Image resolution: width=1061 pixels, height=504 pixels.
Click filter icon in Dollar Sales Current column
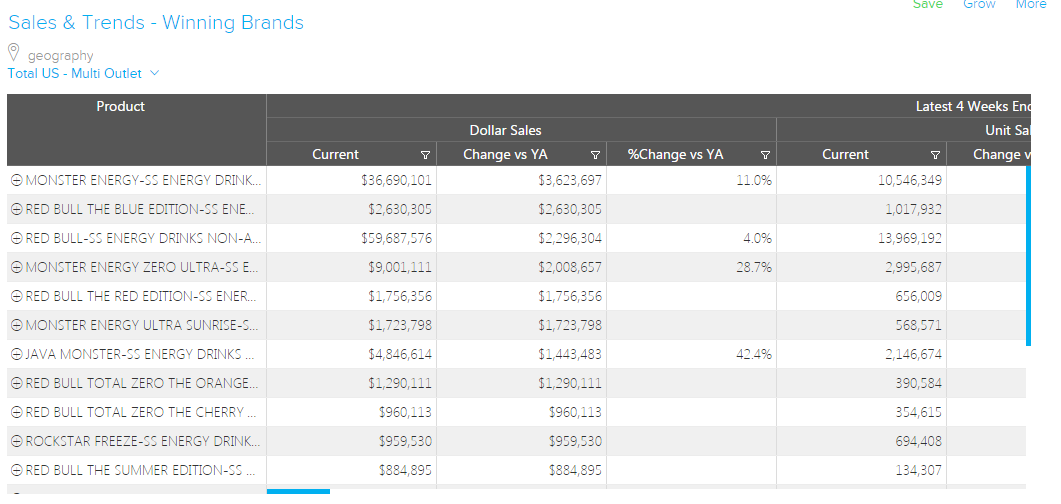[x=425, y=155]
